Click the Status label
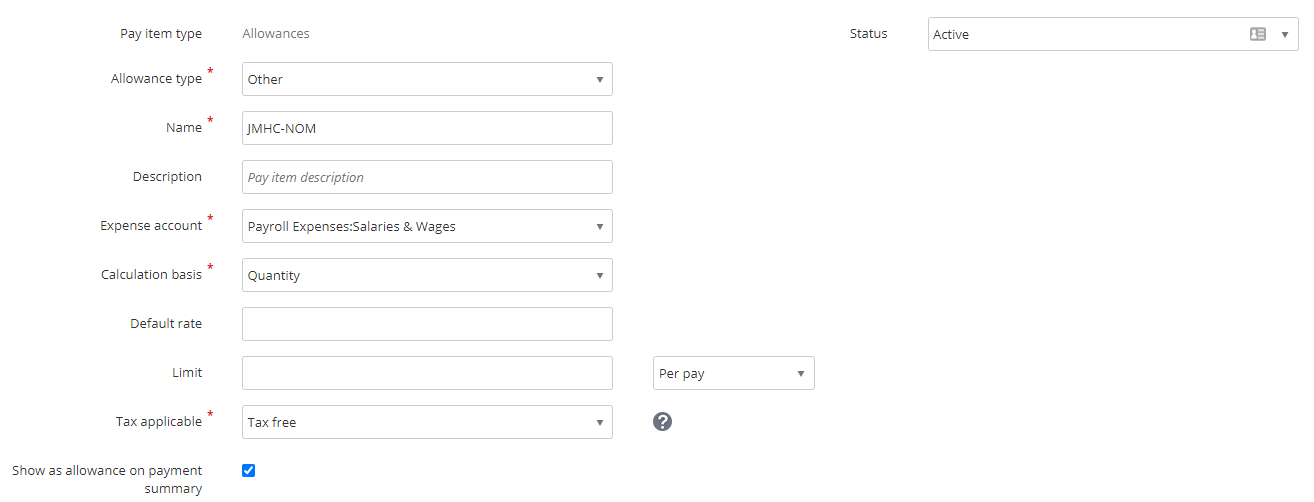Image resolution: width=1314 pixels, height=502 pixels. [x=868, y=33]
